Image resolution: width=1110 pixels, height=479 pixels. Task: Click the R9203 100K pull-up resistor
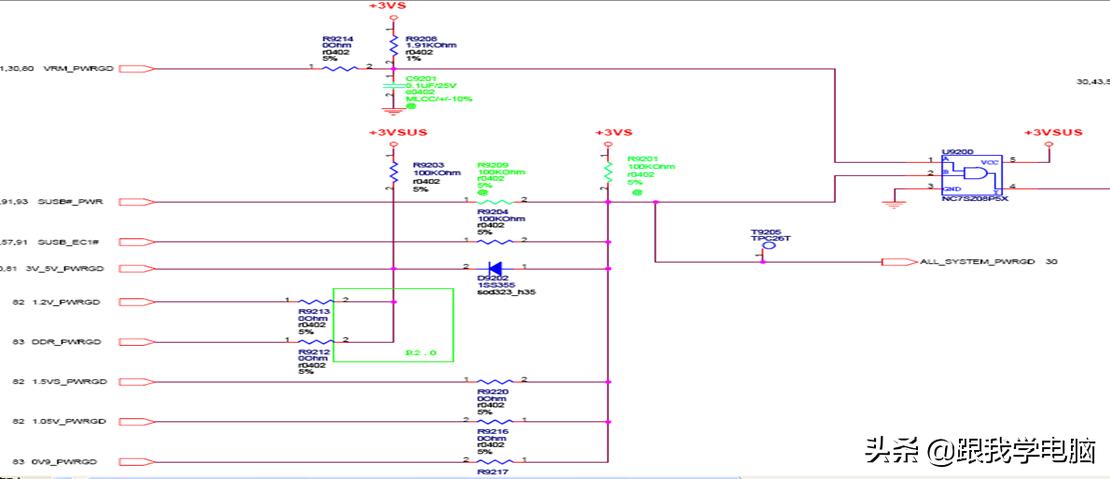(x=392, y=172)
